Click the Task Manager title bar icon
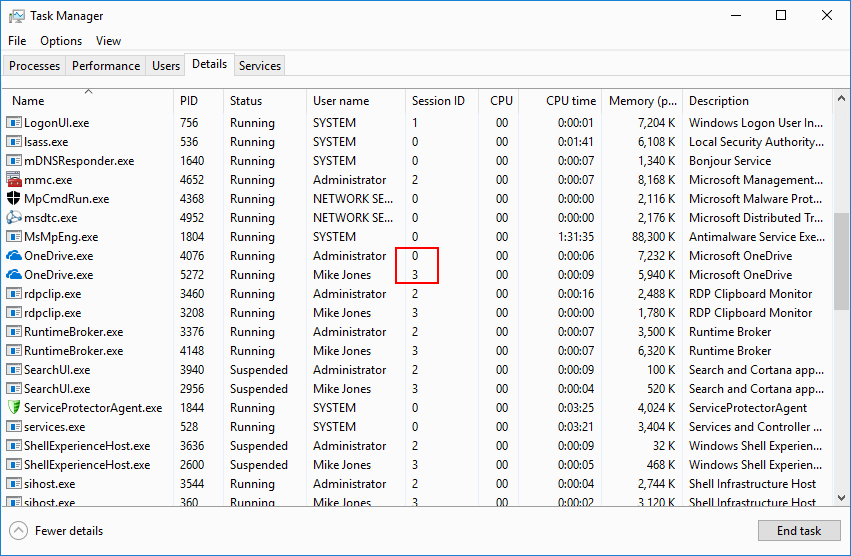The image size is (851, 556). click(x=17, y=16)
